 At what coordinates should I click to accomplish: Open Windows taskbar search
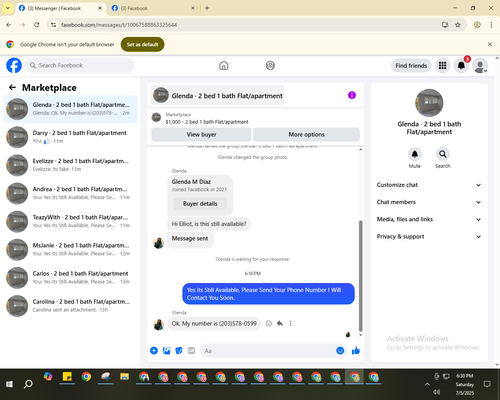tap(28, 384)
